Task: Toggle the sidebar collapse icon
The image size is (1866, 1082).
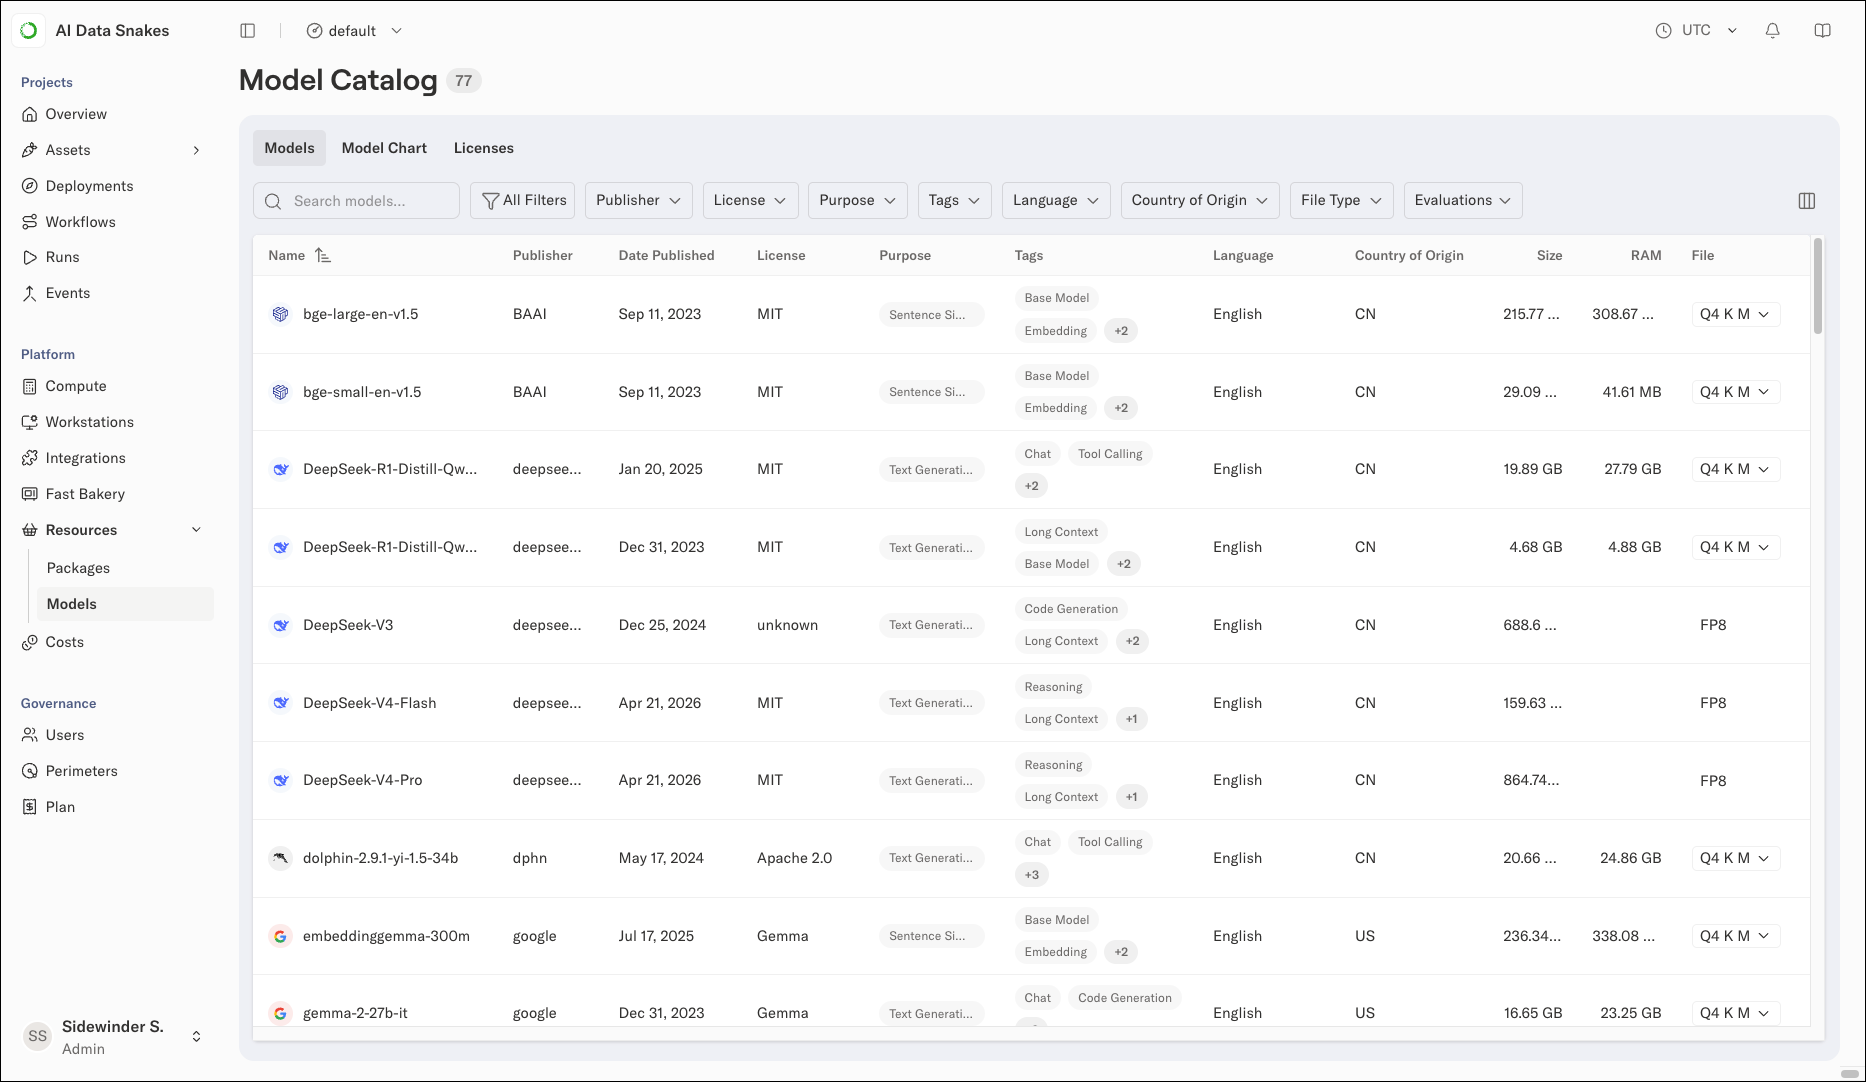Action: pyautogui.click(x=248, y=31)
